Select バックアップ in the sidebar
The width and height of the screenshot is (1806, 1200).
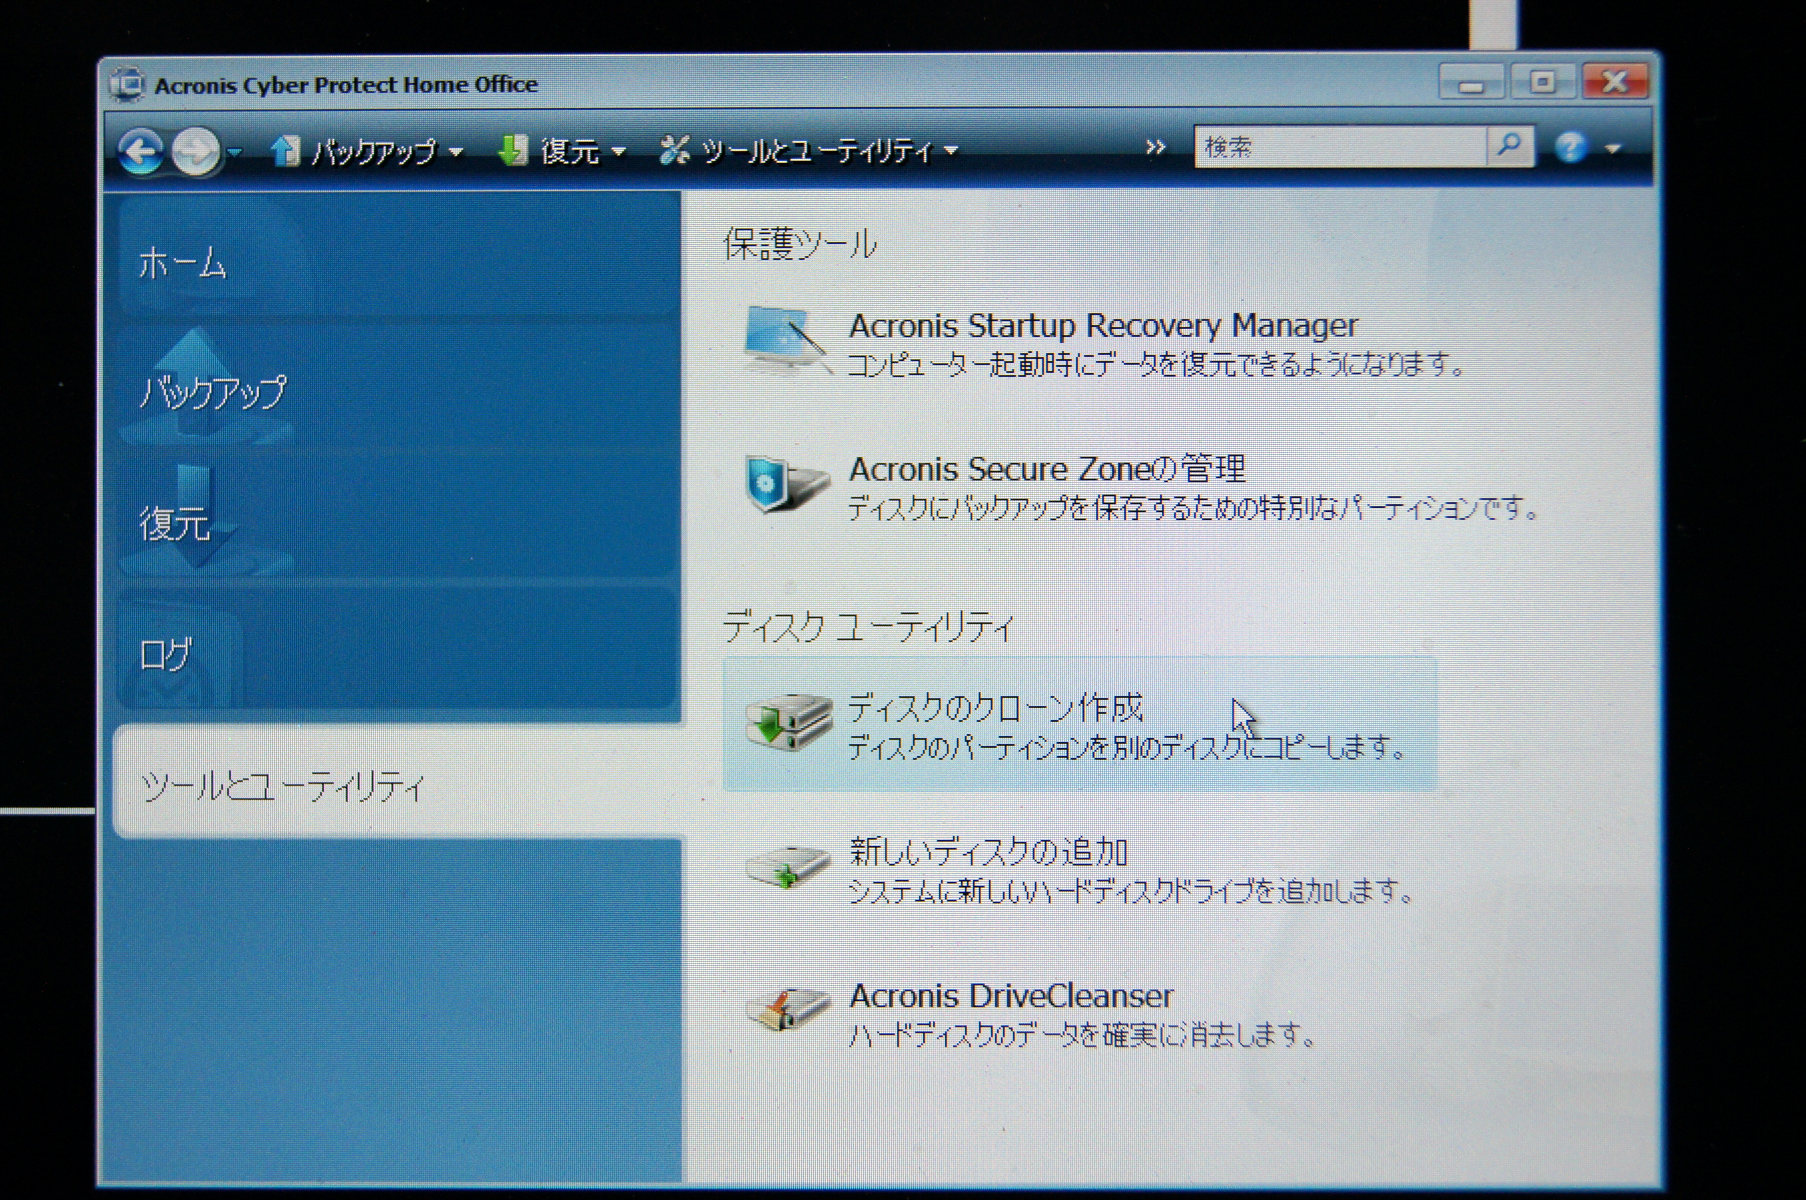pos(398,388)
